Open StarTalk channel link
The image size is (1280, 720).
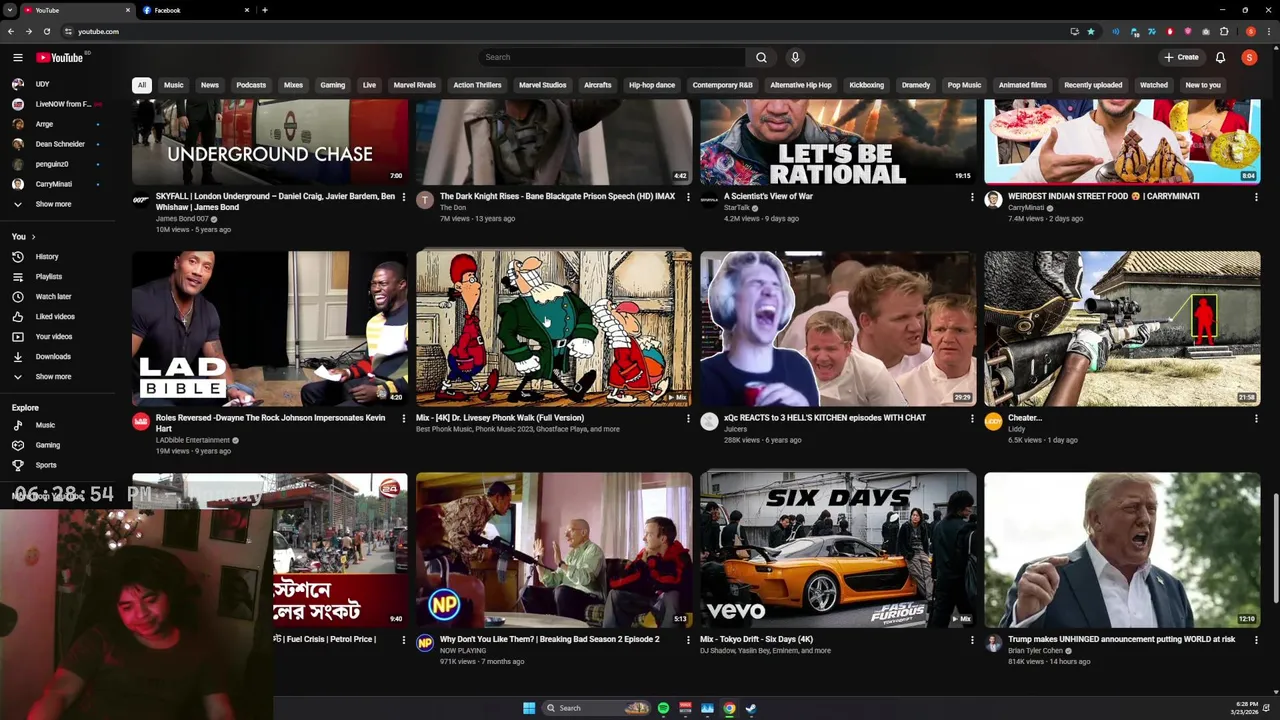tap(737, 208)
